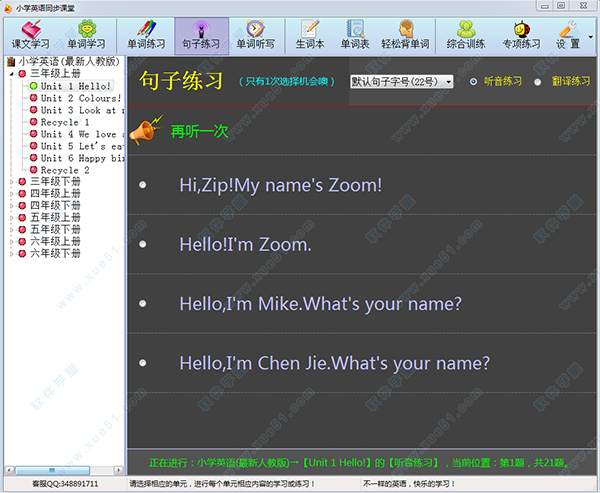Open the 默认句子字号(22号) dropdown
600x493 pixels.
(x=401, y=82)
